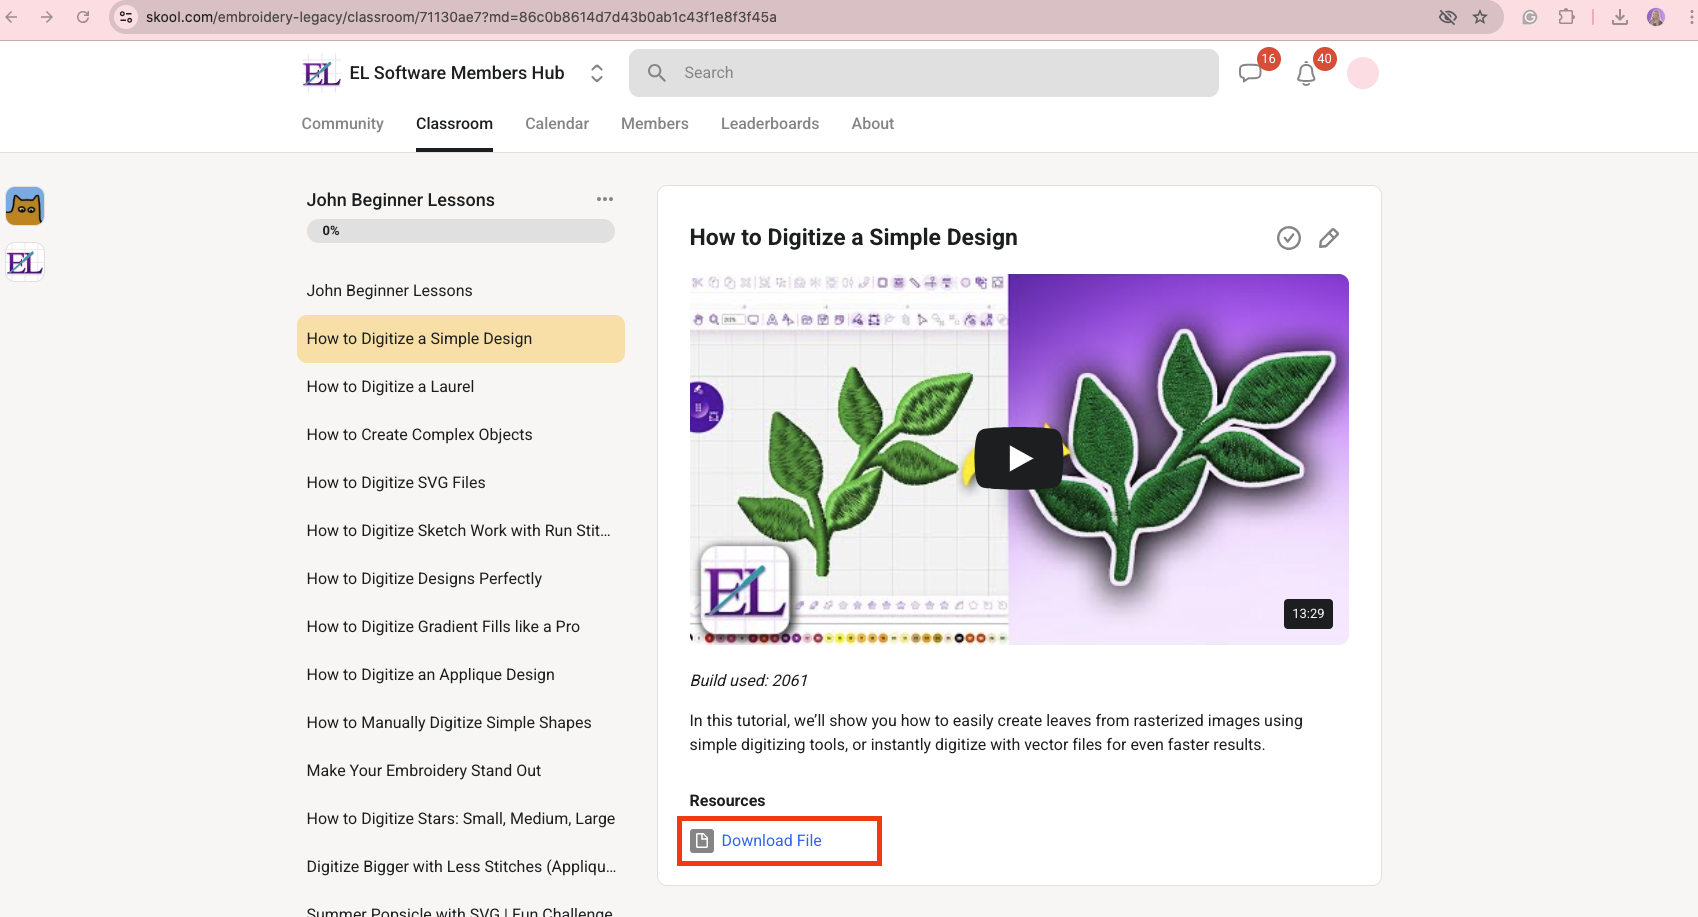Click the search magnifier icon

[x=657, y=73]
